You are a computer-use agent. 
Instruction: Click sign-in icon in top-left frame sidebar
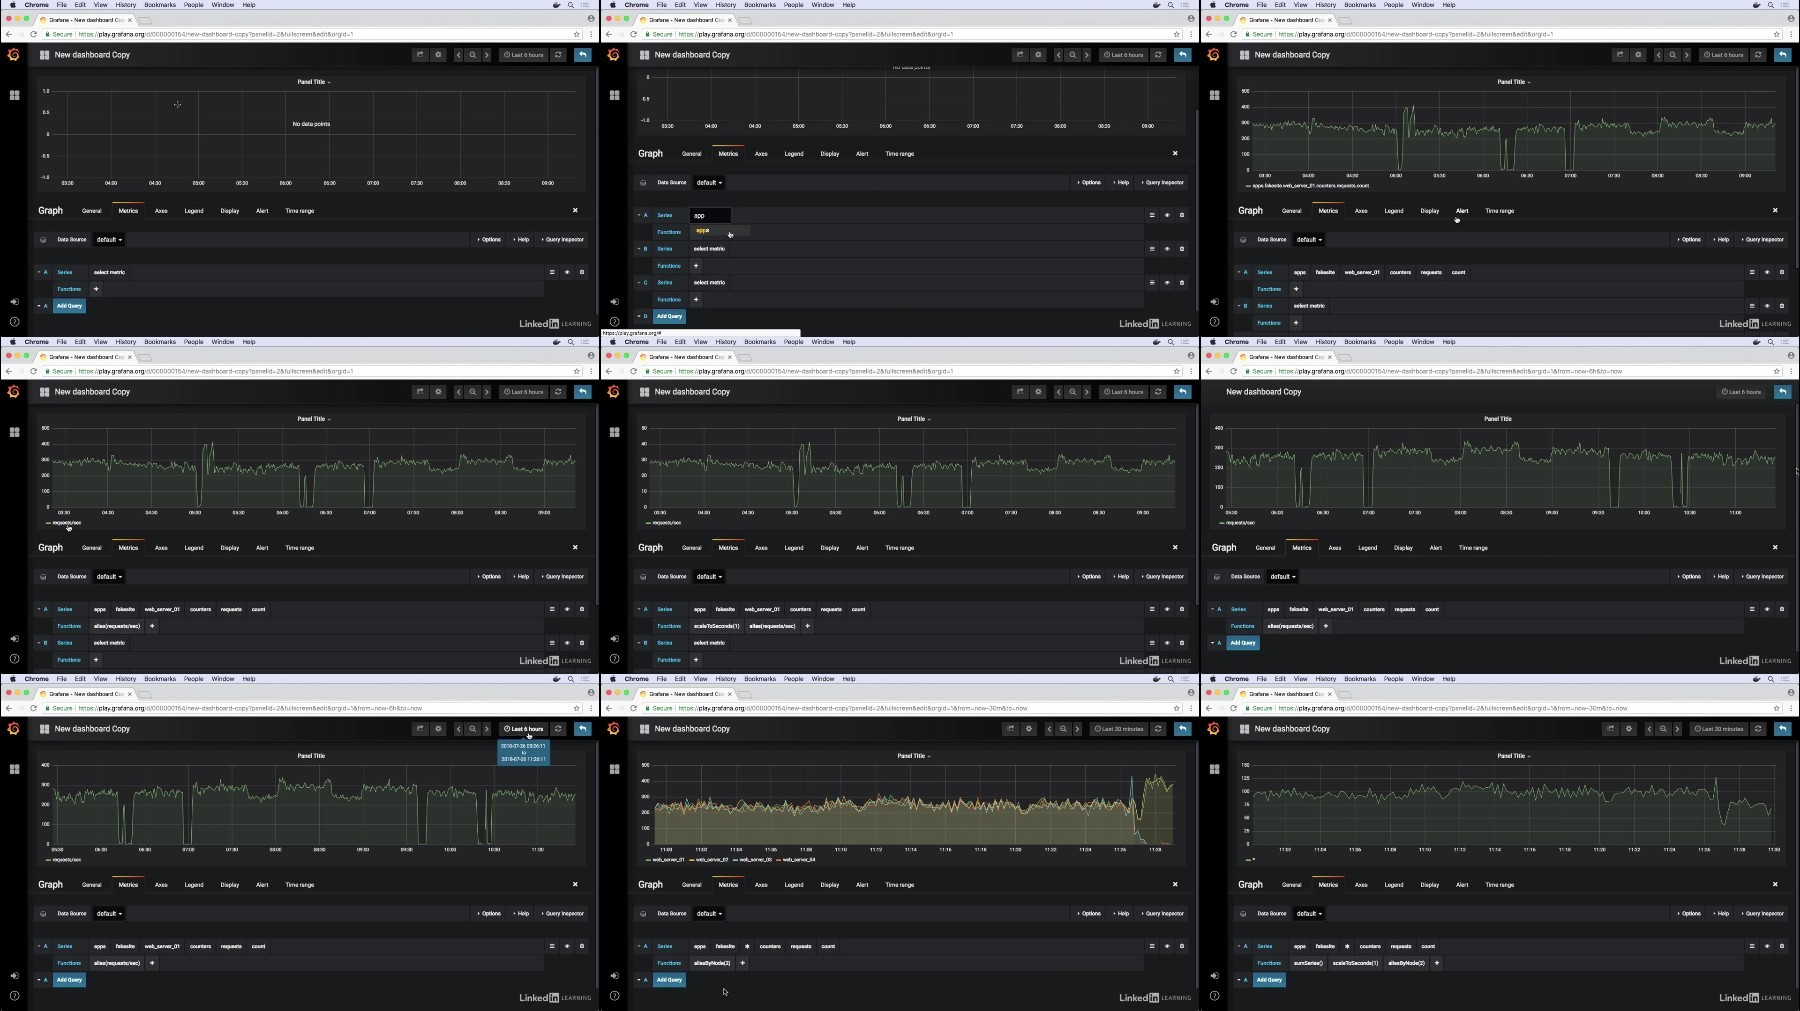(x=14, y=301)
